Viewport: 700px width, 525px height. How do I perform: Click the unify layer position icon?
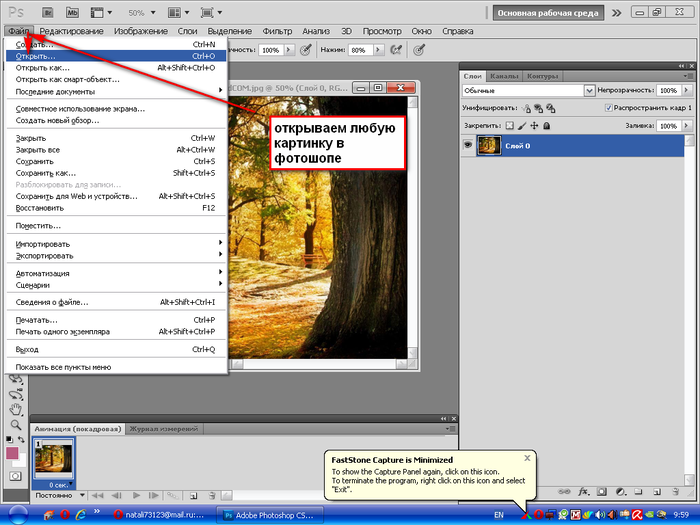[x=526, y=108]
